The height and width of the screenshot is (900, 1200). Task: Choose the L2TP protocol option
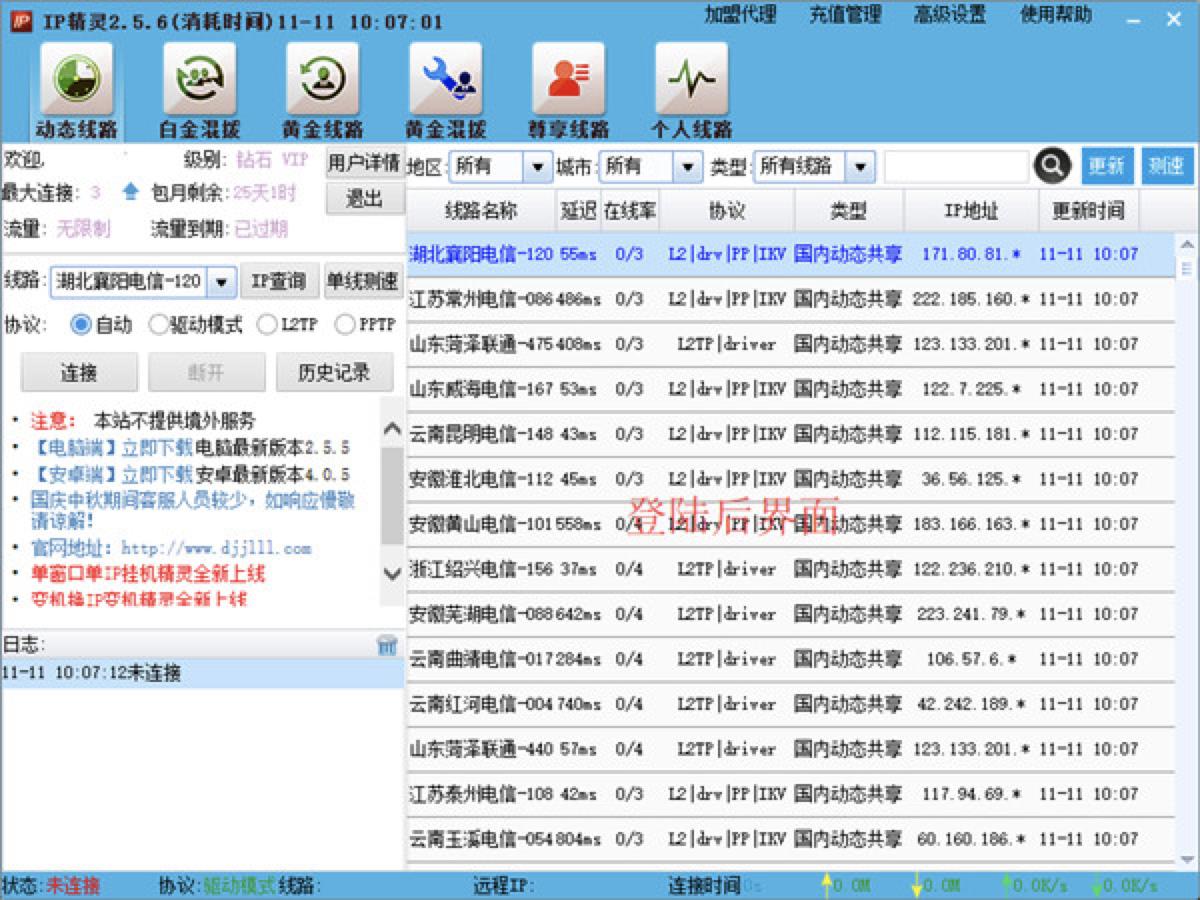266,323
